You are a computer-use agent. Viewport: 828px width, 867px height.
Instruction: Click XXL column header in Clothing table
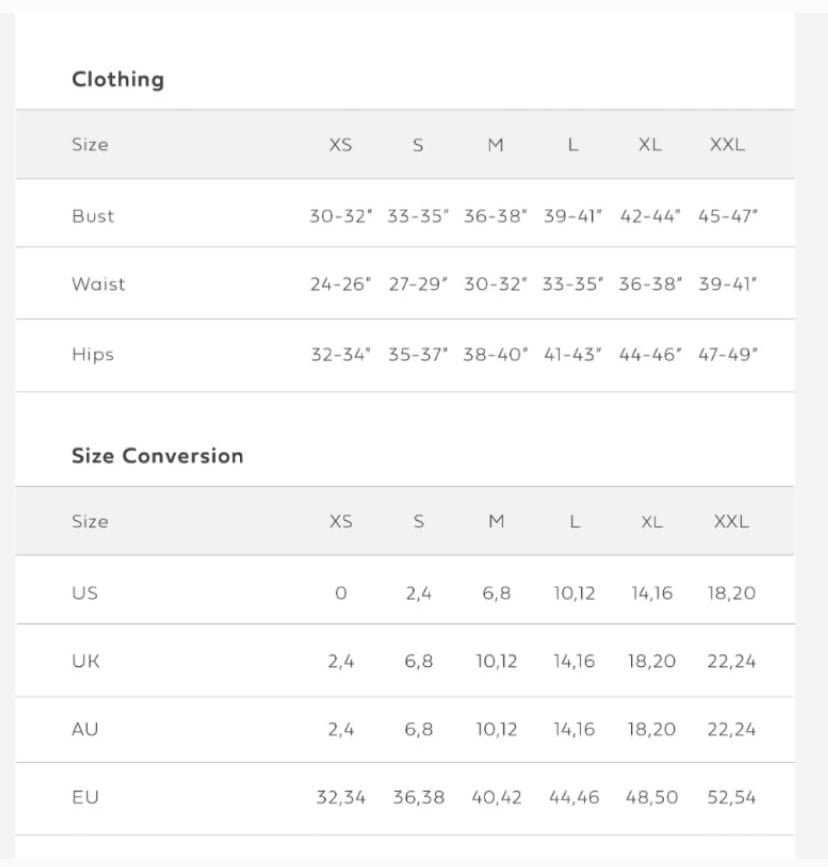[x=727, y=145]
